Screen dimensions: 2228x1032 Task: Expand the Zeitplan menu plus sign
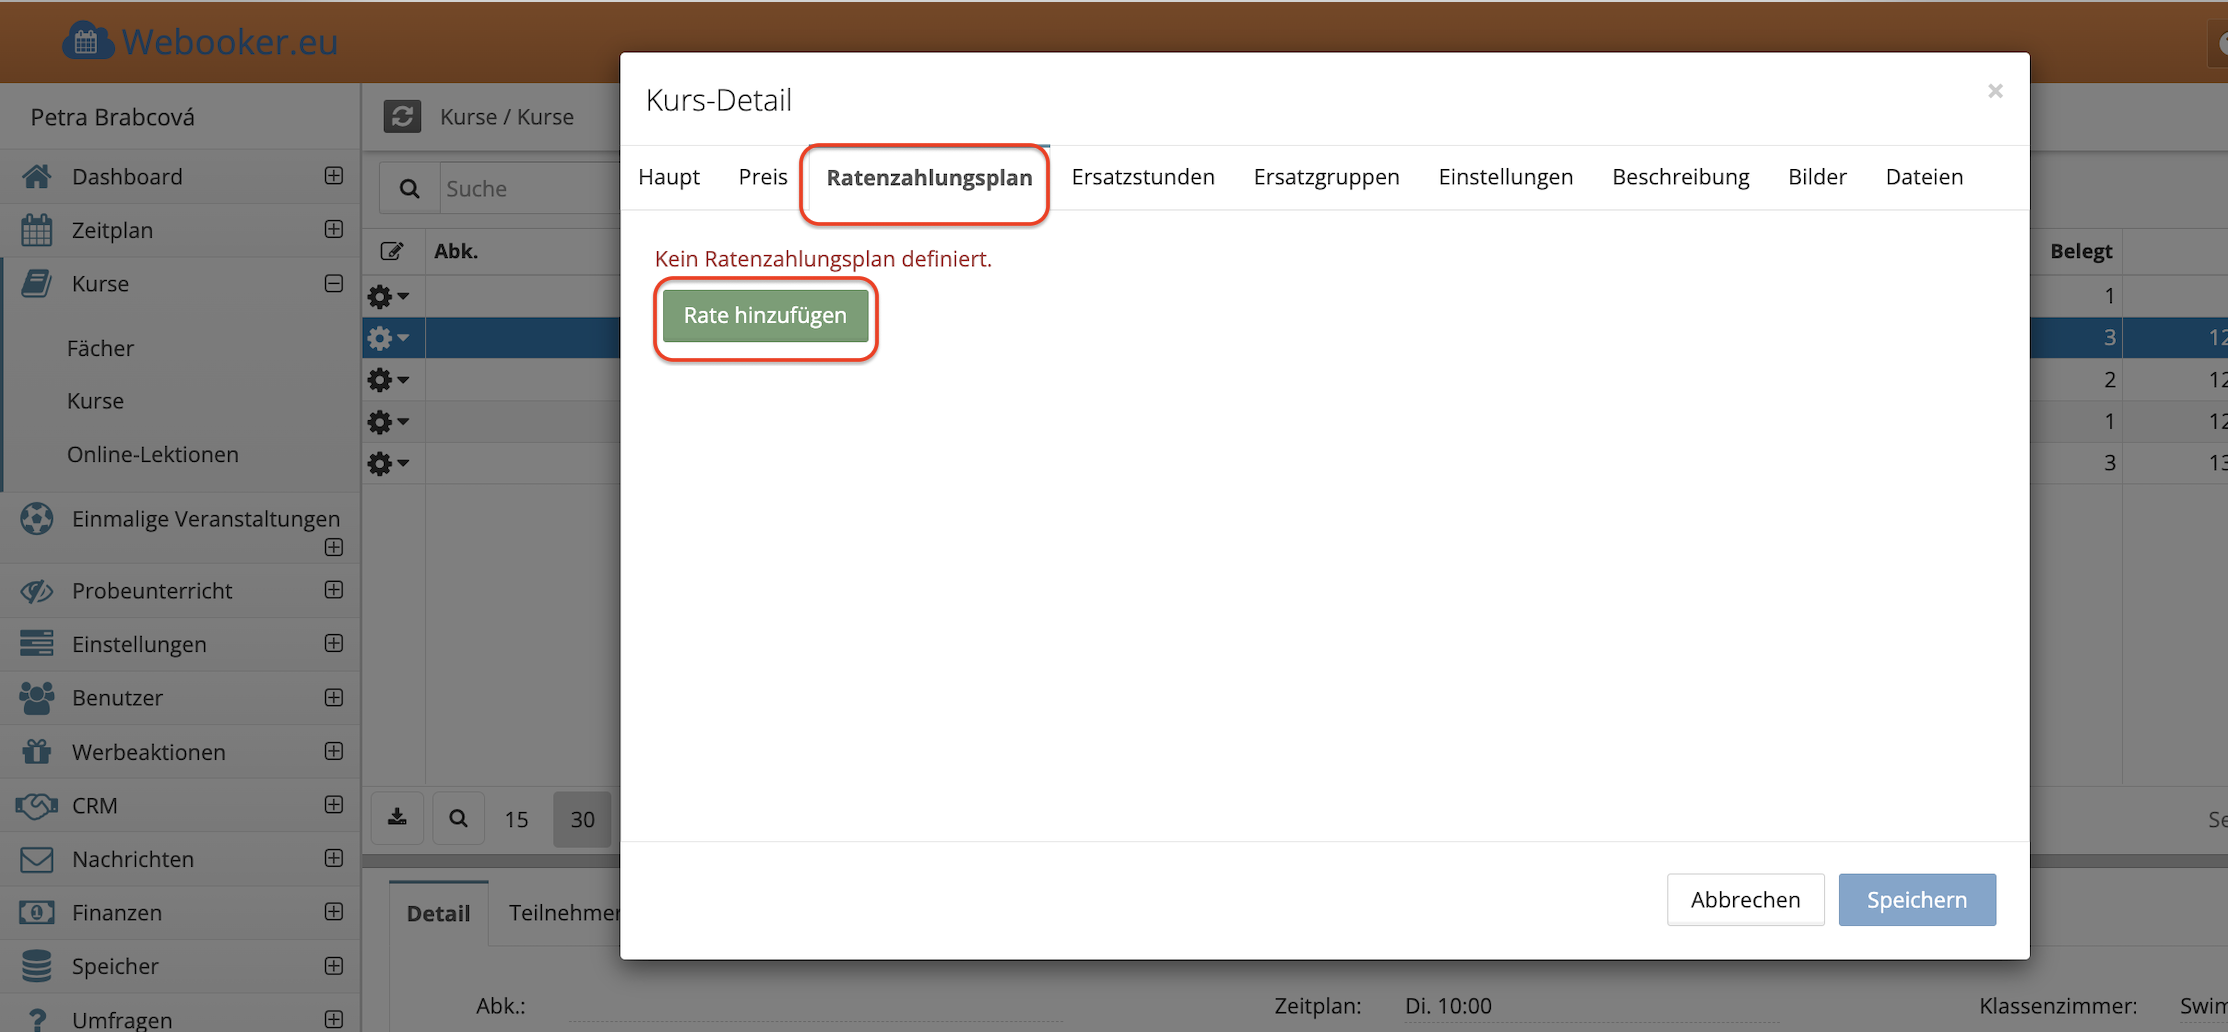coord(334,229)
